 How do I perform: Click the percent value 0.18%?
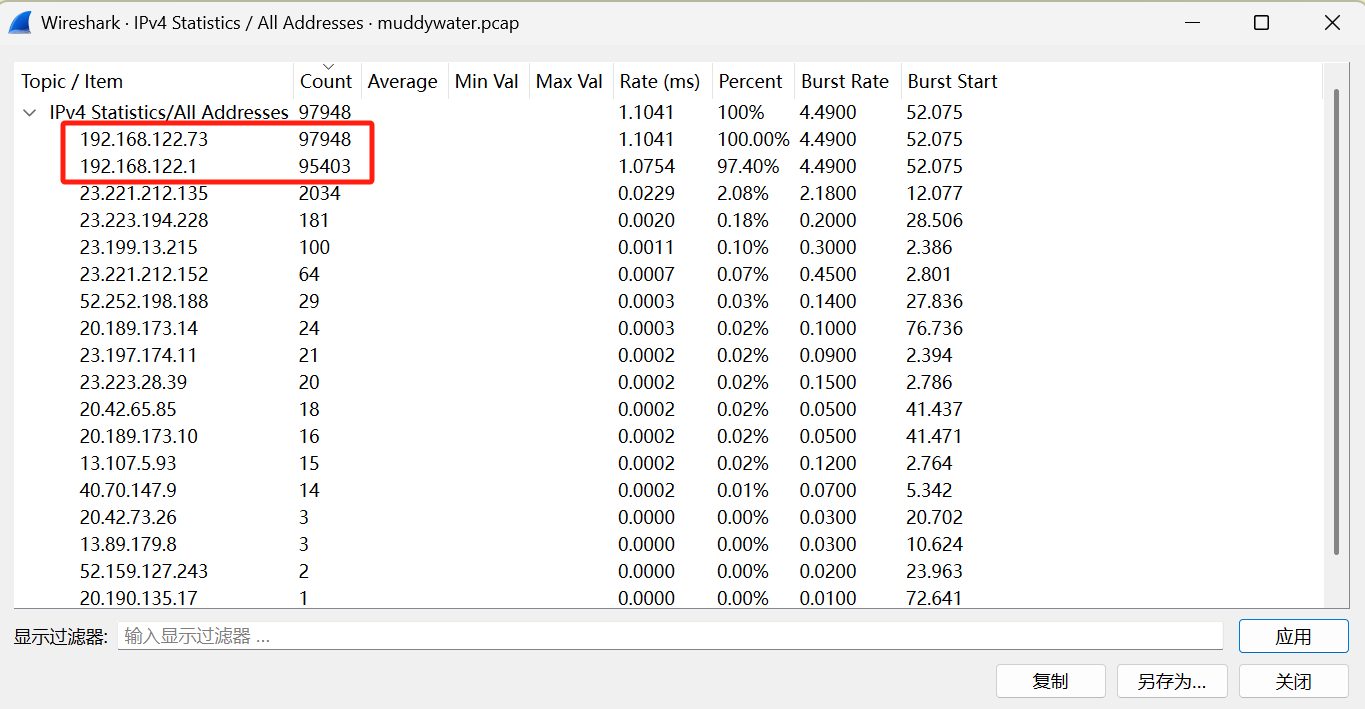pyautogui.click(x=743, y=220)
